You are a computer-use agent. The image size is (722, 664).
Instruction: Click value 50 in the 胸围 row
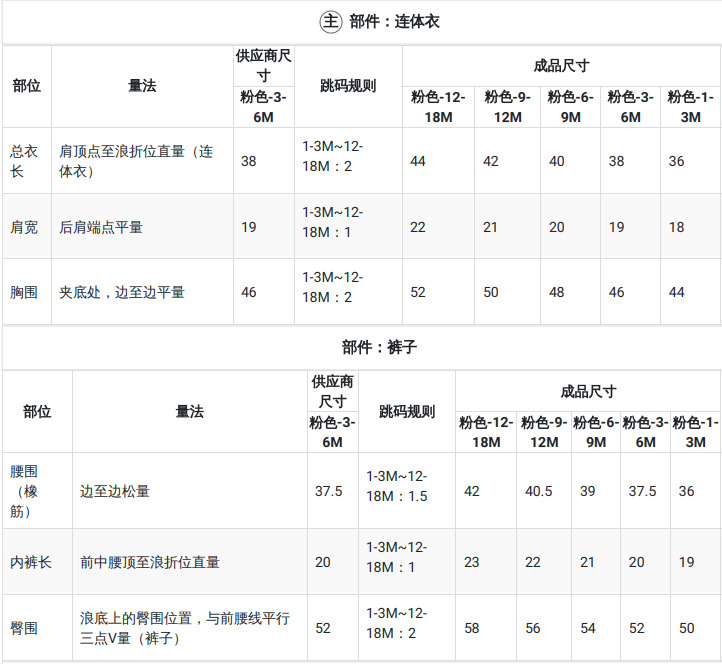pyautogui.click(x=491, y=292)
